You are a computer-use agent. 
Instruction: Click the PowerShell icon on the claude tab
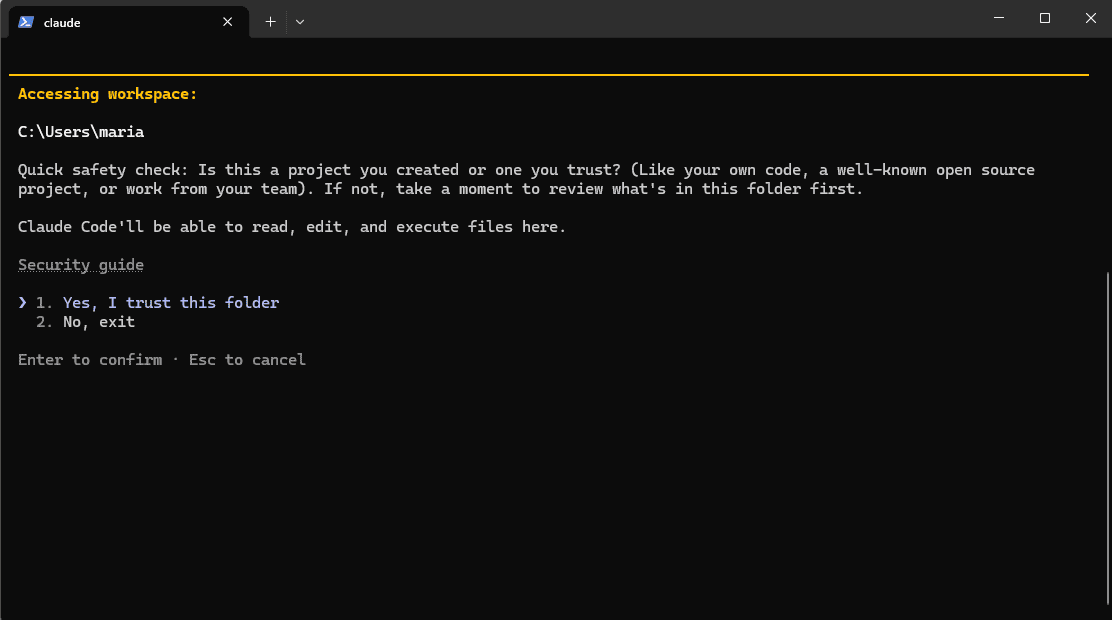pos(26,22)
